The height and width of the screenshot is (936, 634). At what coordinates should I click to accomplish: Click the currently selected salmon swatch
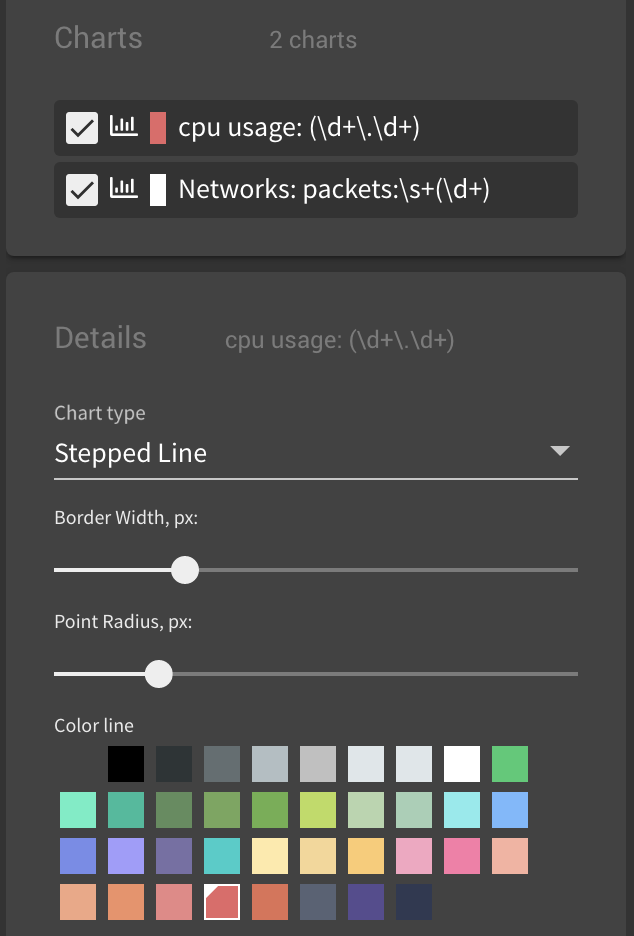tap(222, 901)
